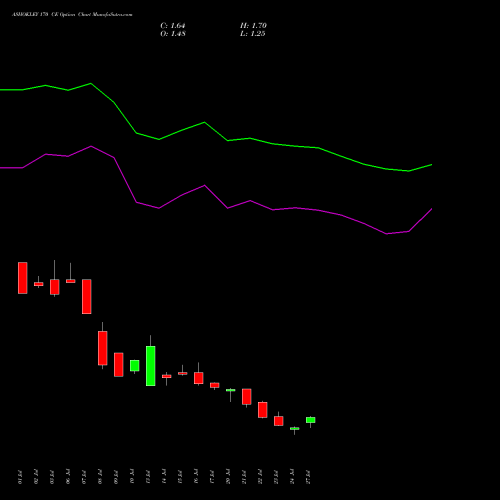Select the red candlestick for 16 Jul
Viewport: 500px width, 500px height.
coord(199,378)
